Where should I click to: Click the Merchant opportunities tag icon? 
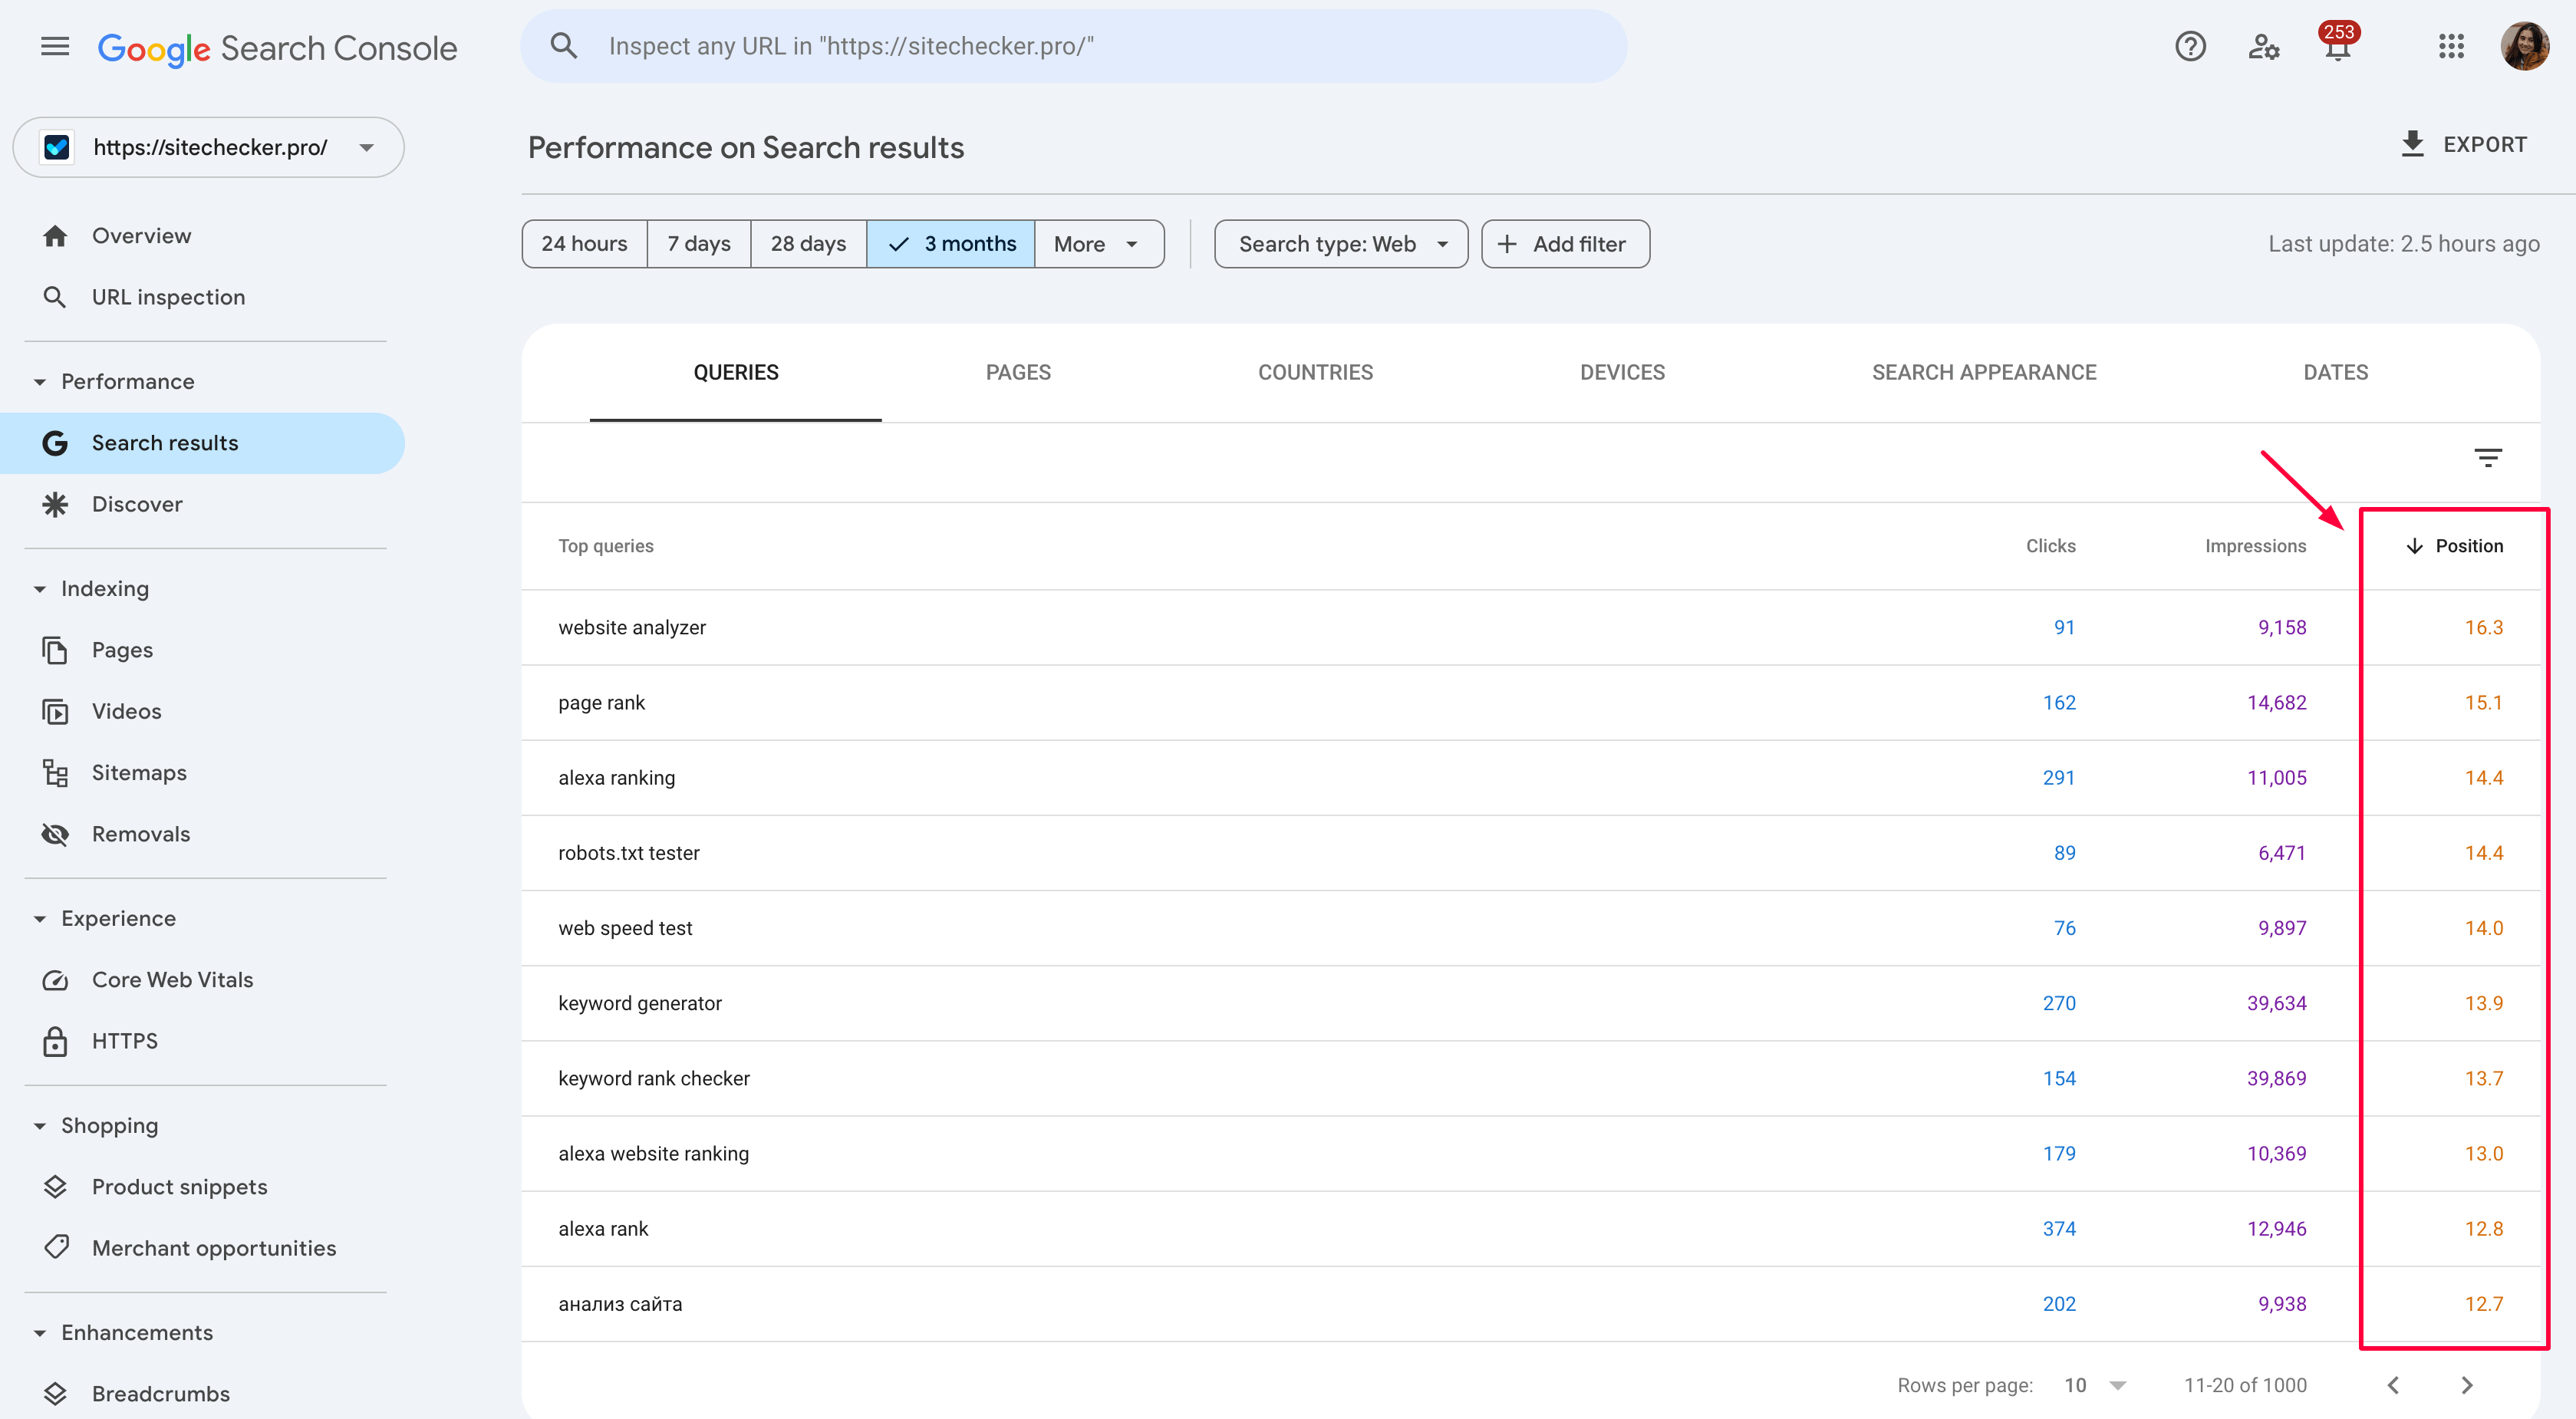pos(57,1246)
